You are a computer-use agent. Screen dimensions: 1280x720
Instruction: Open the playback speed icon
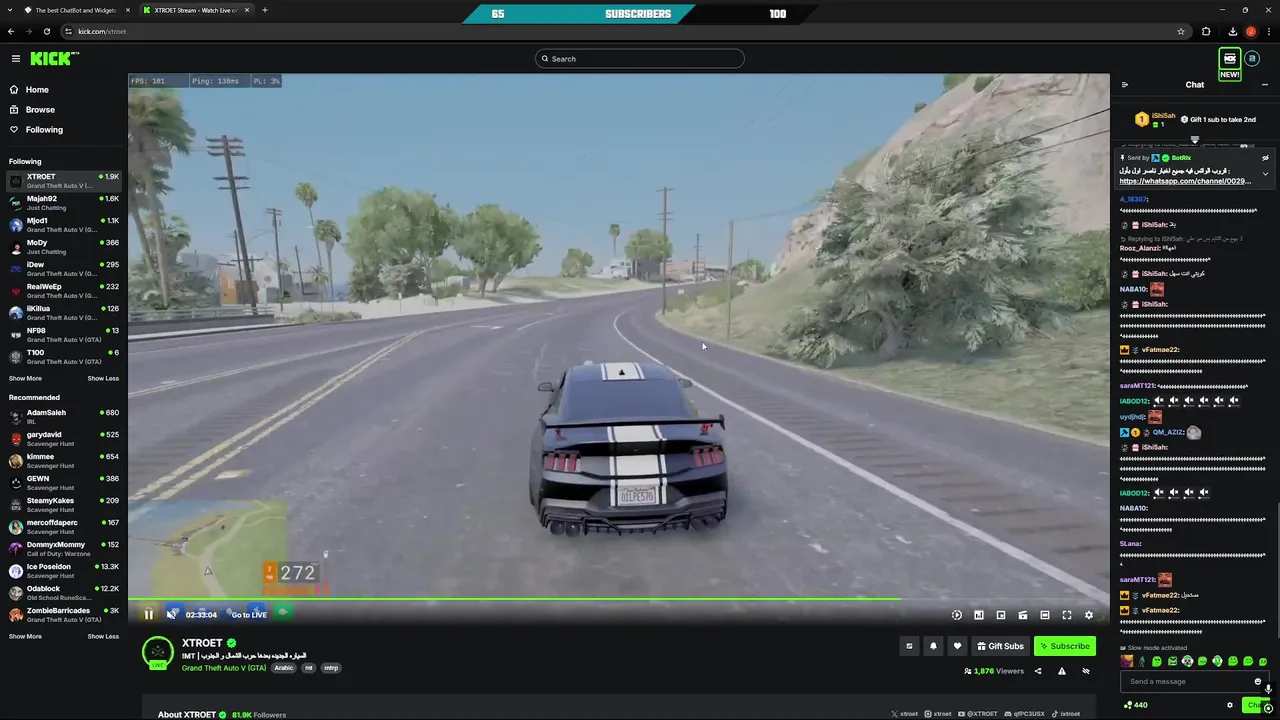click(x=957, y=615)
